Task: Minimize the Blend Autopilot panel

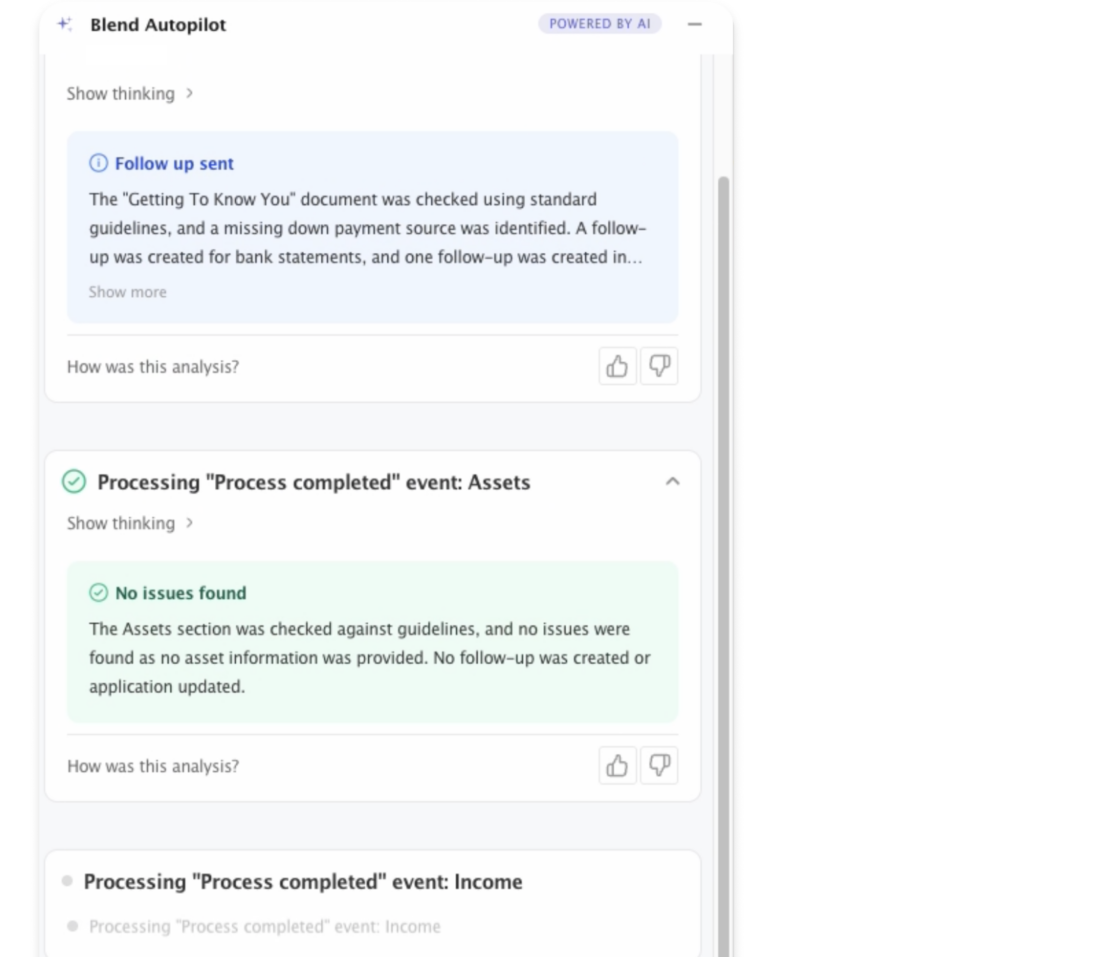Action: point(695,24)
